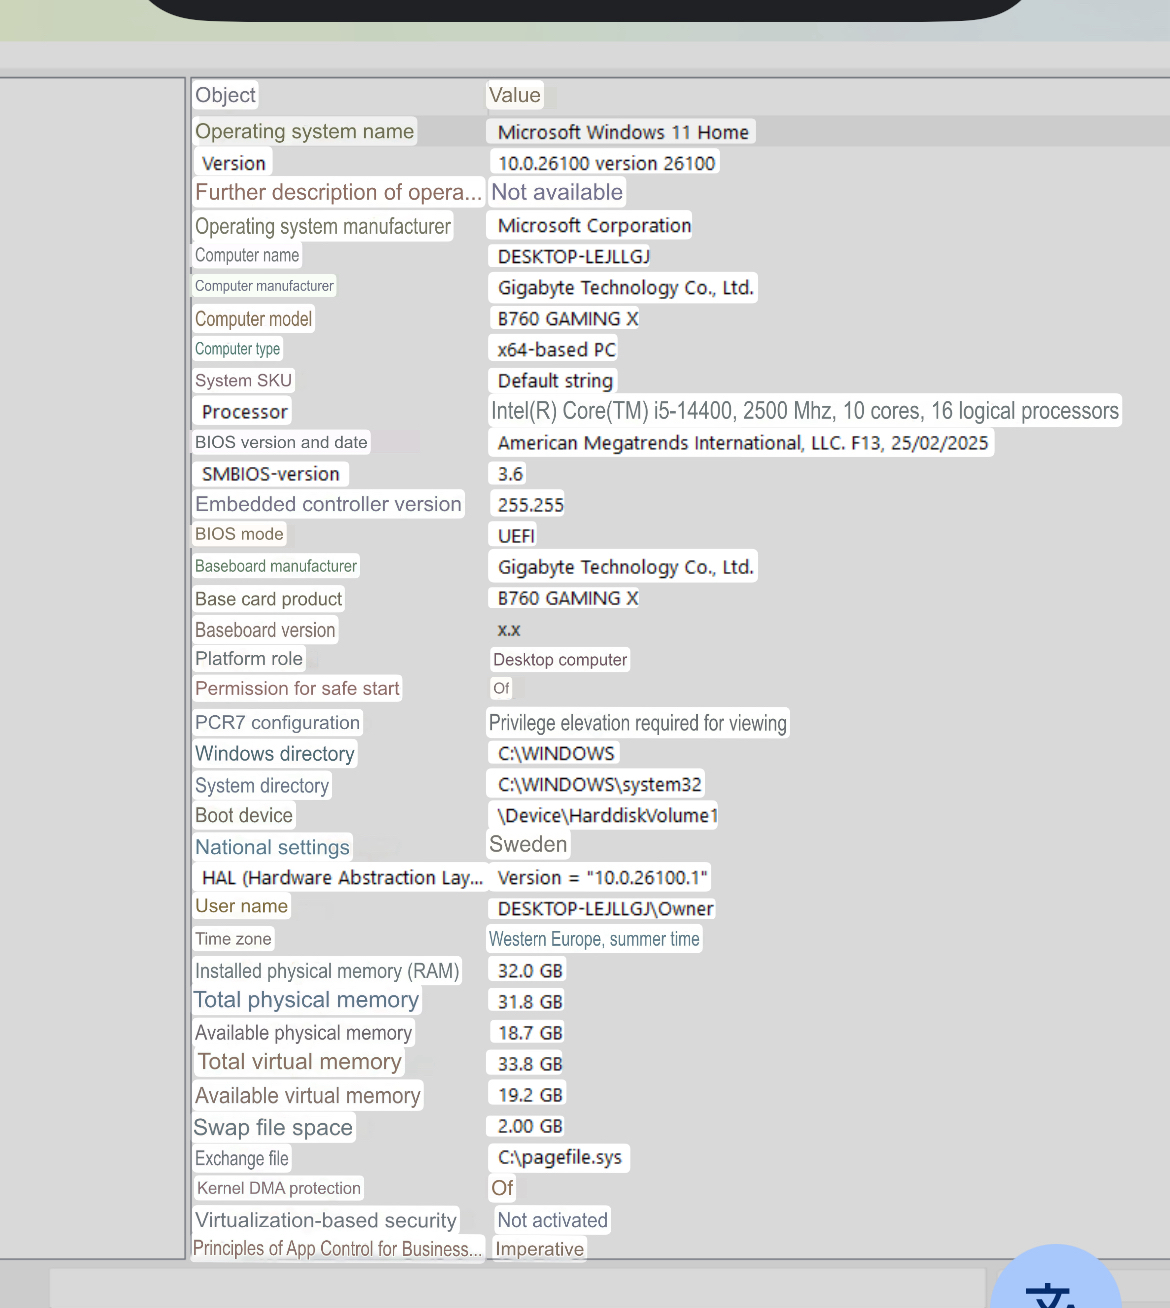The height and width of the screenshot is (1308, 1170).
Task: Select the Sweden value
Action: (x=528, y=844)
